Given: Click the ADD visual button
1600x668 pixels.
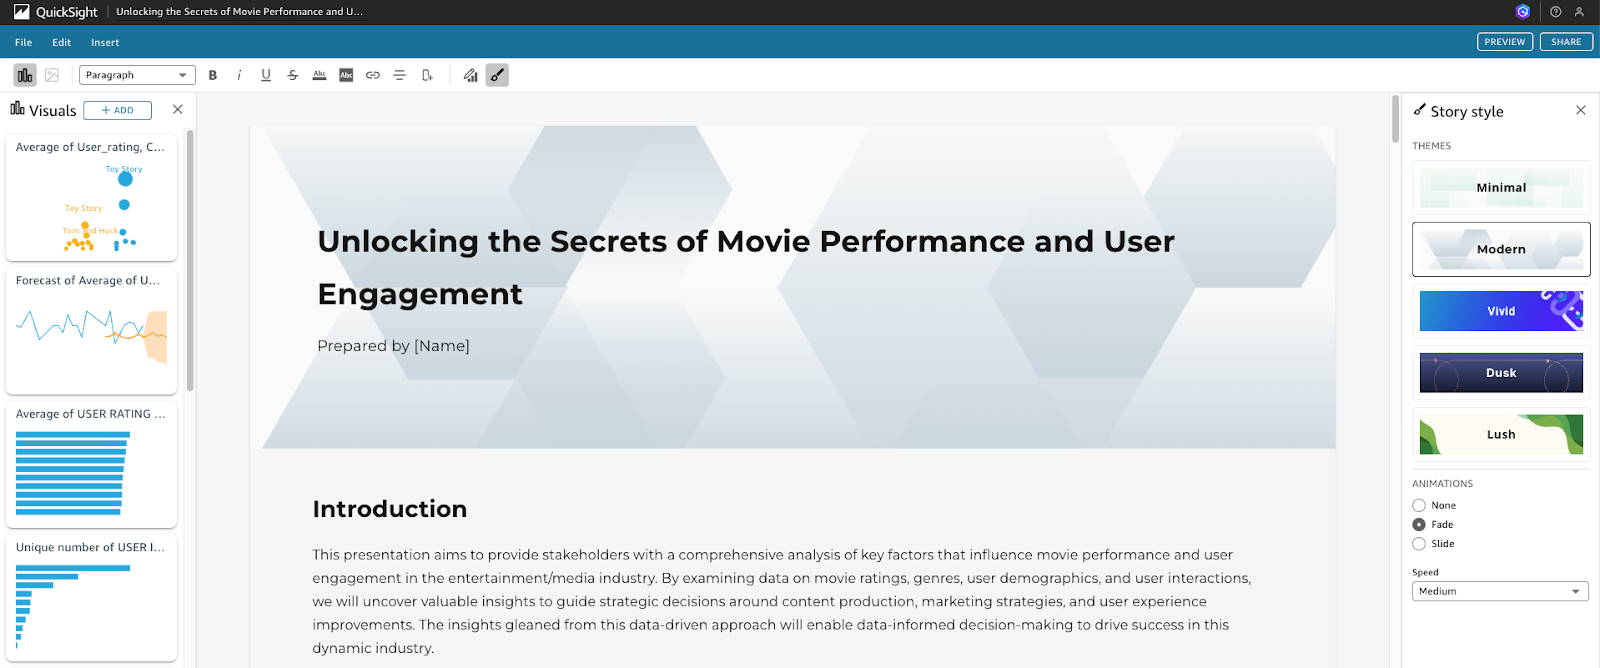Looking at the screenshot, I should pos(117,110).
